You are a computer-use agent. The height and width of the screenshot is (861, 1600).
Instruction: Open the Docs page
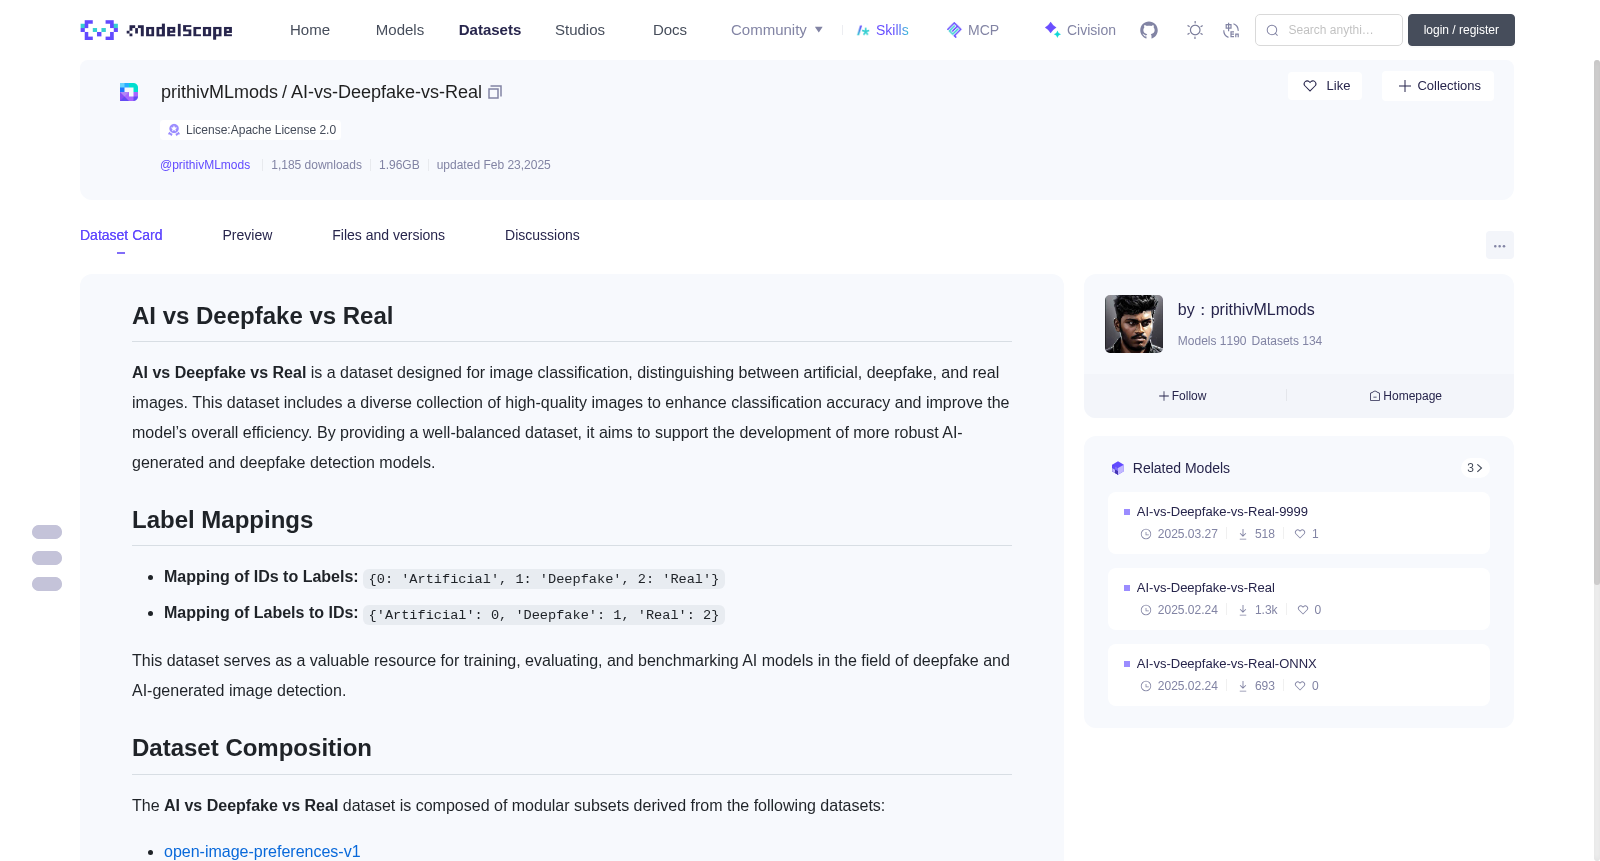[670, 30]
